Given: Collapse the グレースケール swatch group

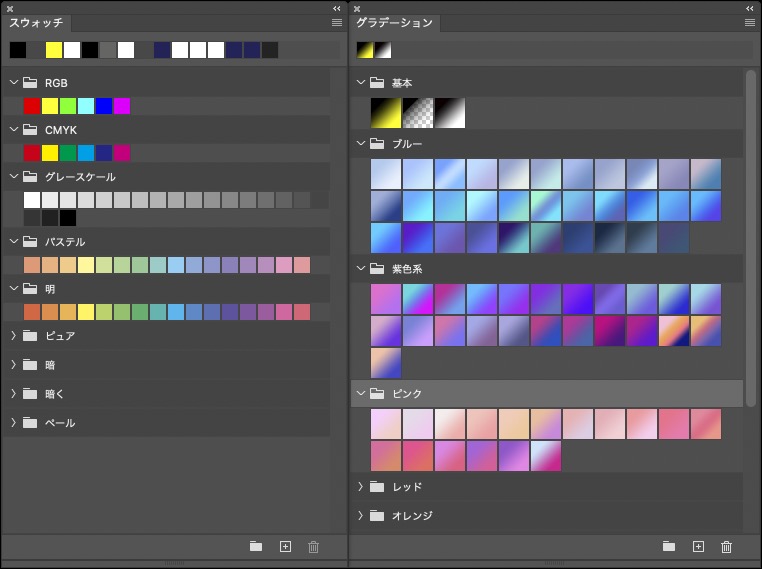Looking at the screenshot, I should click(14, 176).
